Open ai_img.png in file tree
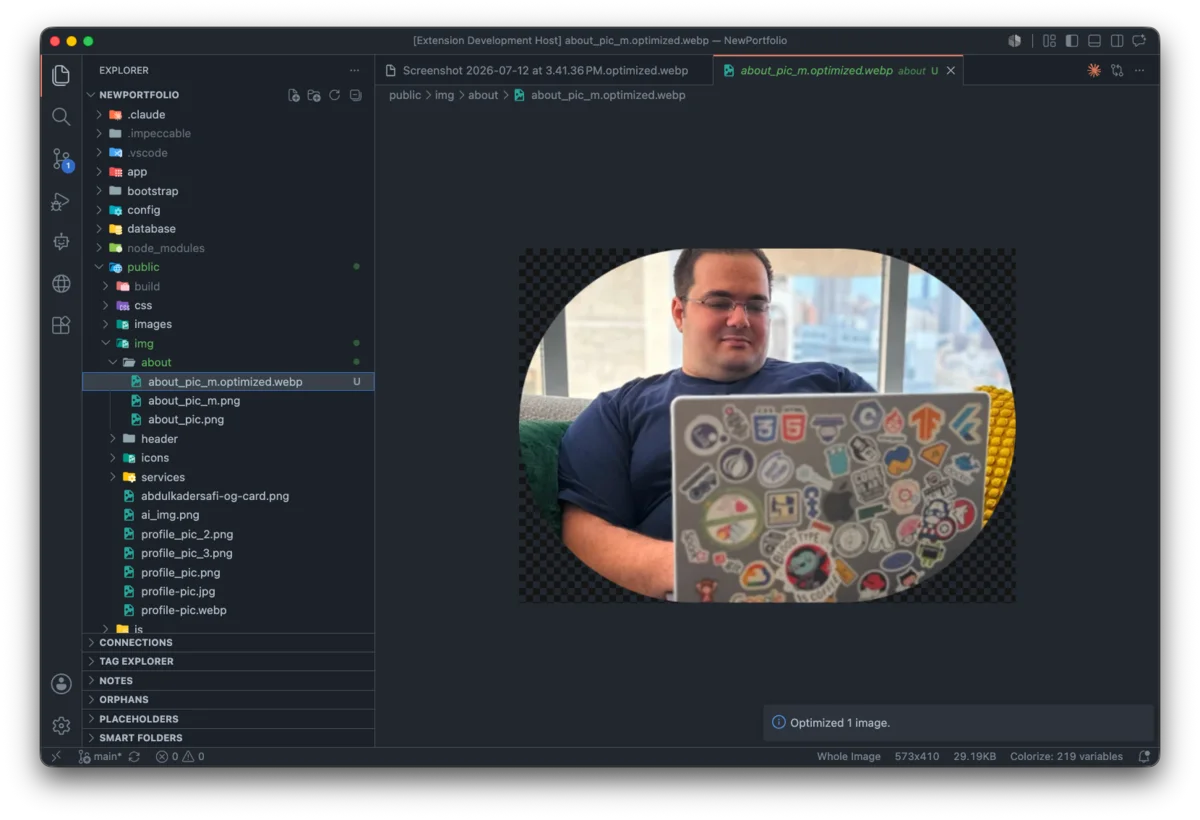Screen dimensions: 1200x820 tap(228, 515)
